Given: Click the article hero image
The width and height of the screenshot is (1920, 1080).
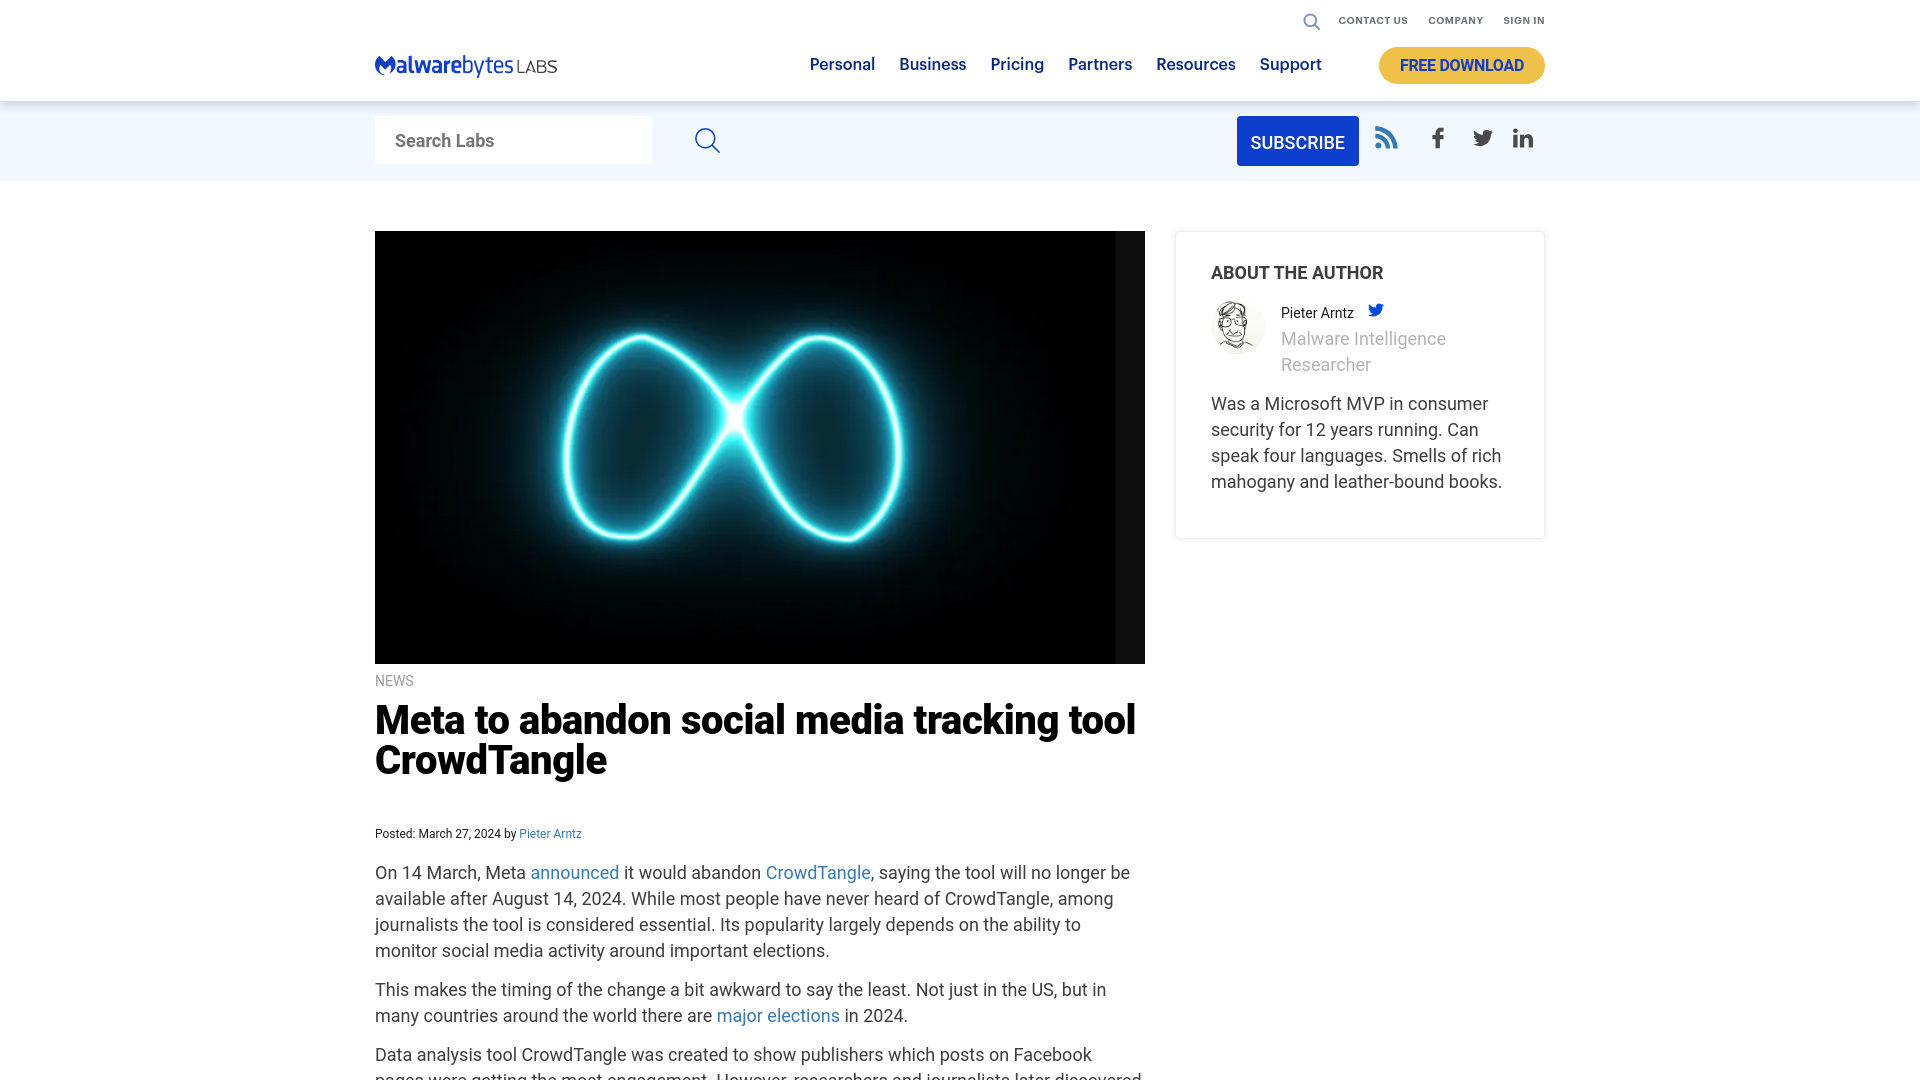Looking at the screenshot, I should pos(760,447).
